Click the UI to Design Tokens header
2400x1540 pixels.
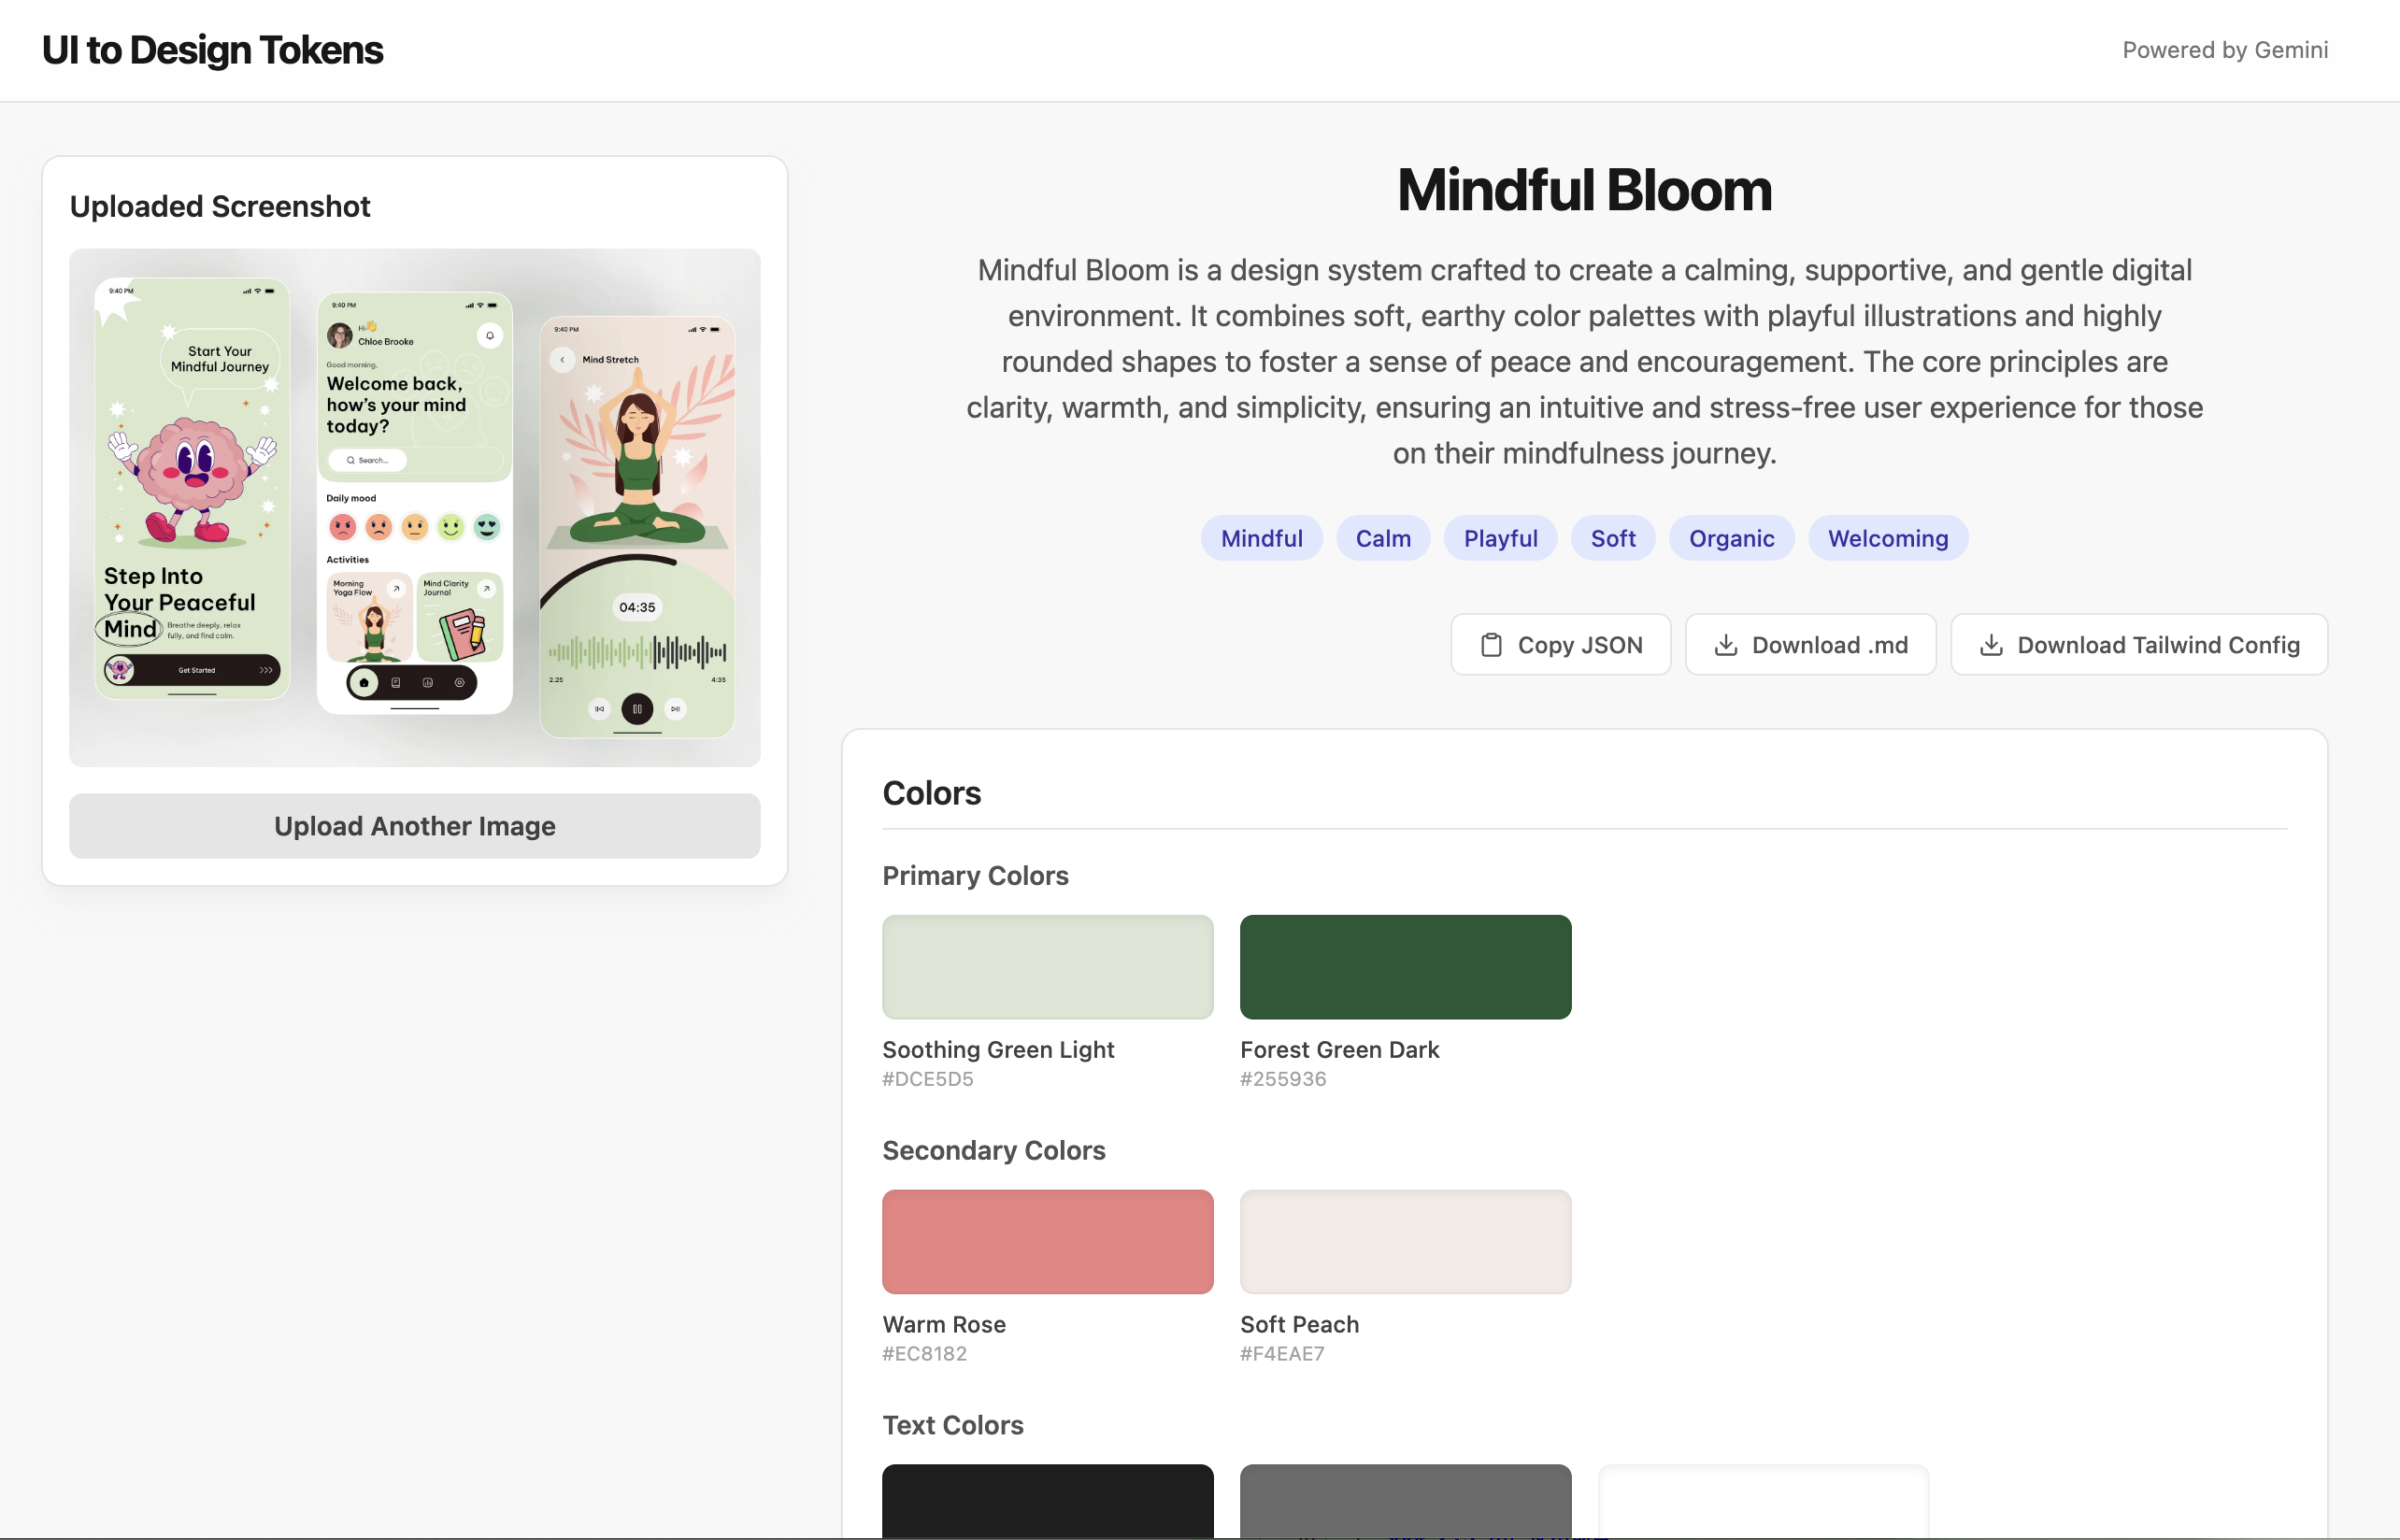click(211, 49)
